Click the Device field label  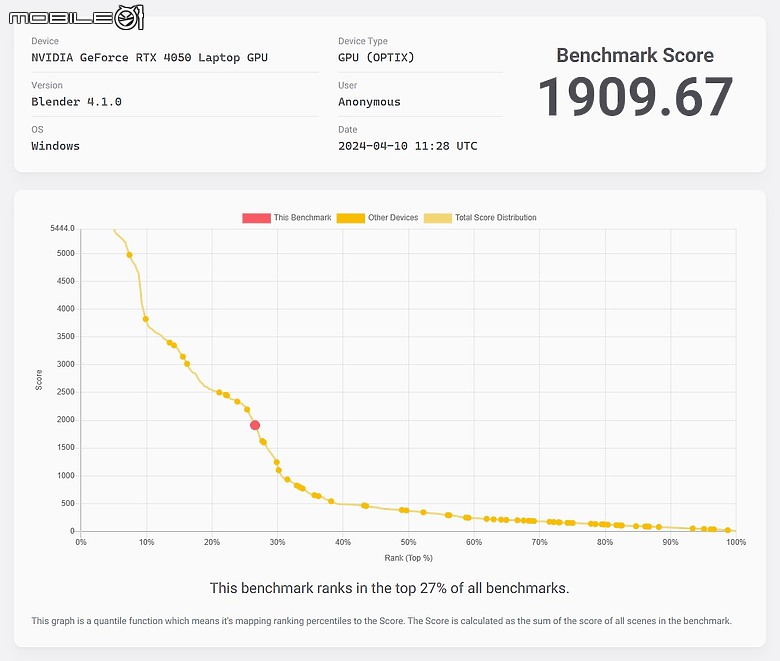click(x=45, y=41)
